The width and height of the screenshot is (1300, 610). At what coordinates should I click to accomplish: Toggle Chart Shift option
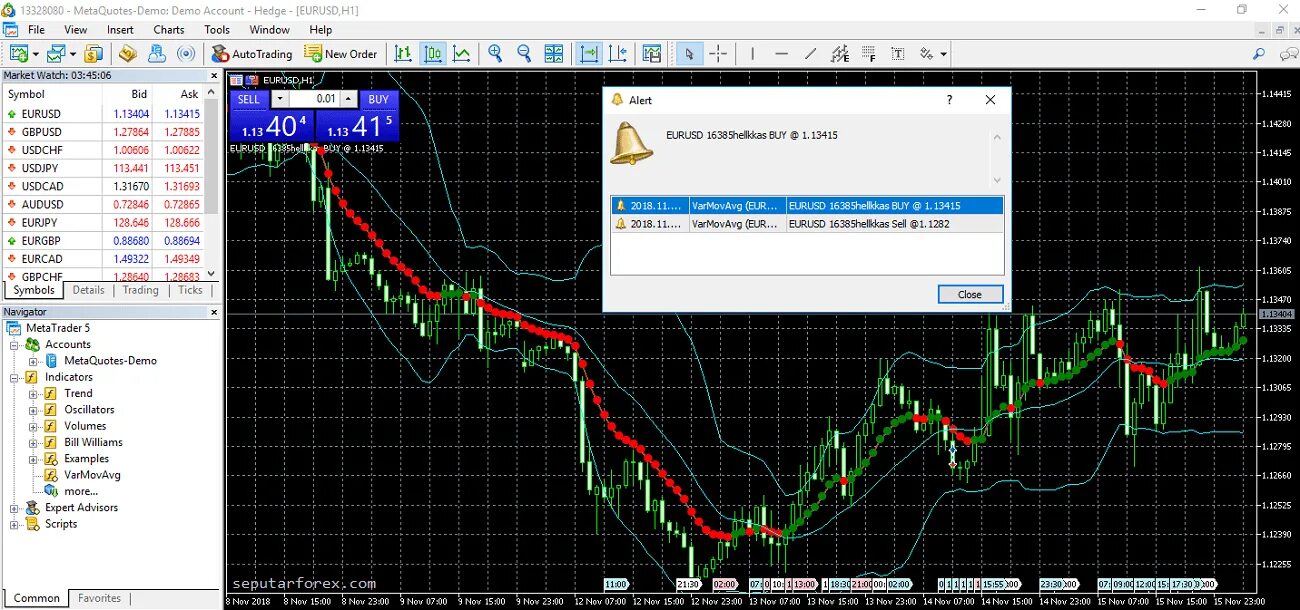tap(618, 54)
